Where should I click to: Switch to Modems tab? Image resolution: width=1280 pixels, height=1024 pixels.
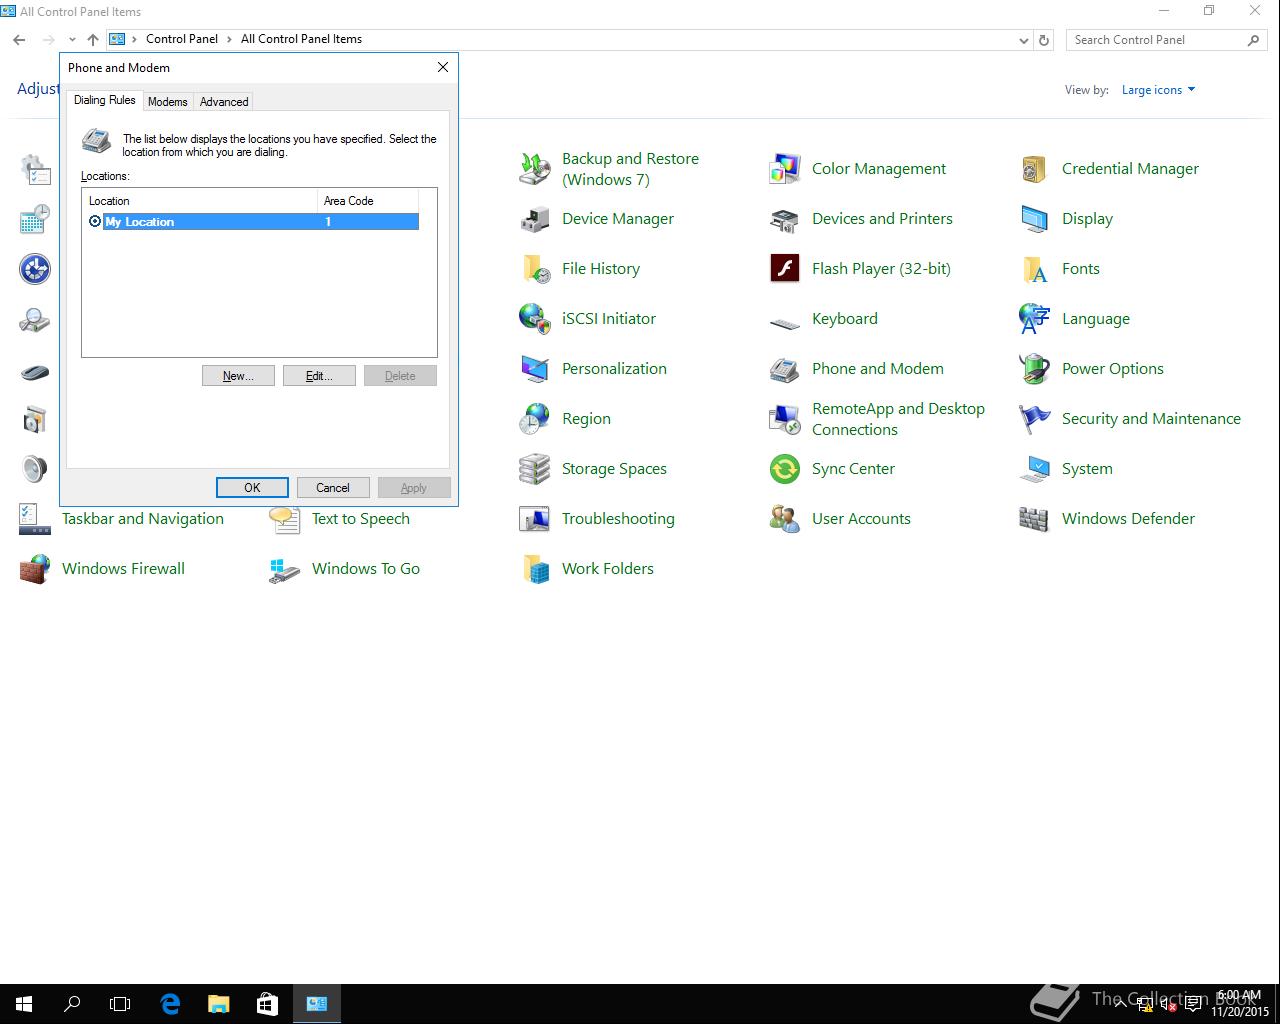168,102
